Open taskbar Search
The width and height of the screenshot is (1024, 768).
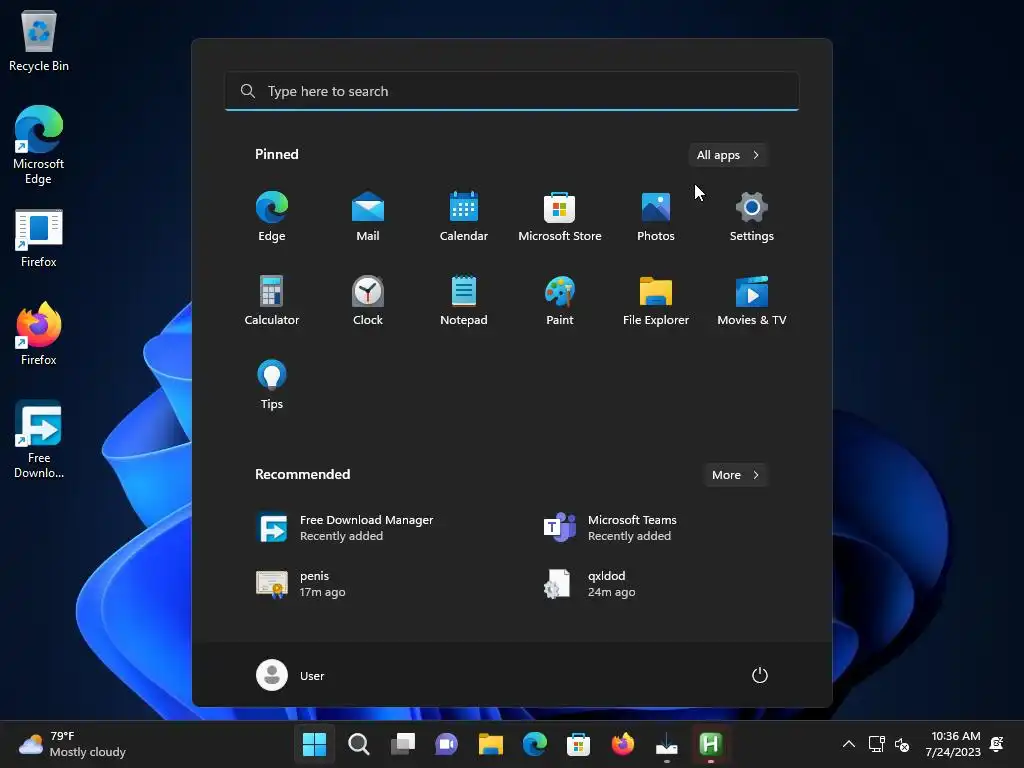tap(359, 744)
